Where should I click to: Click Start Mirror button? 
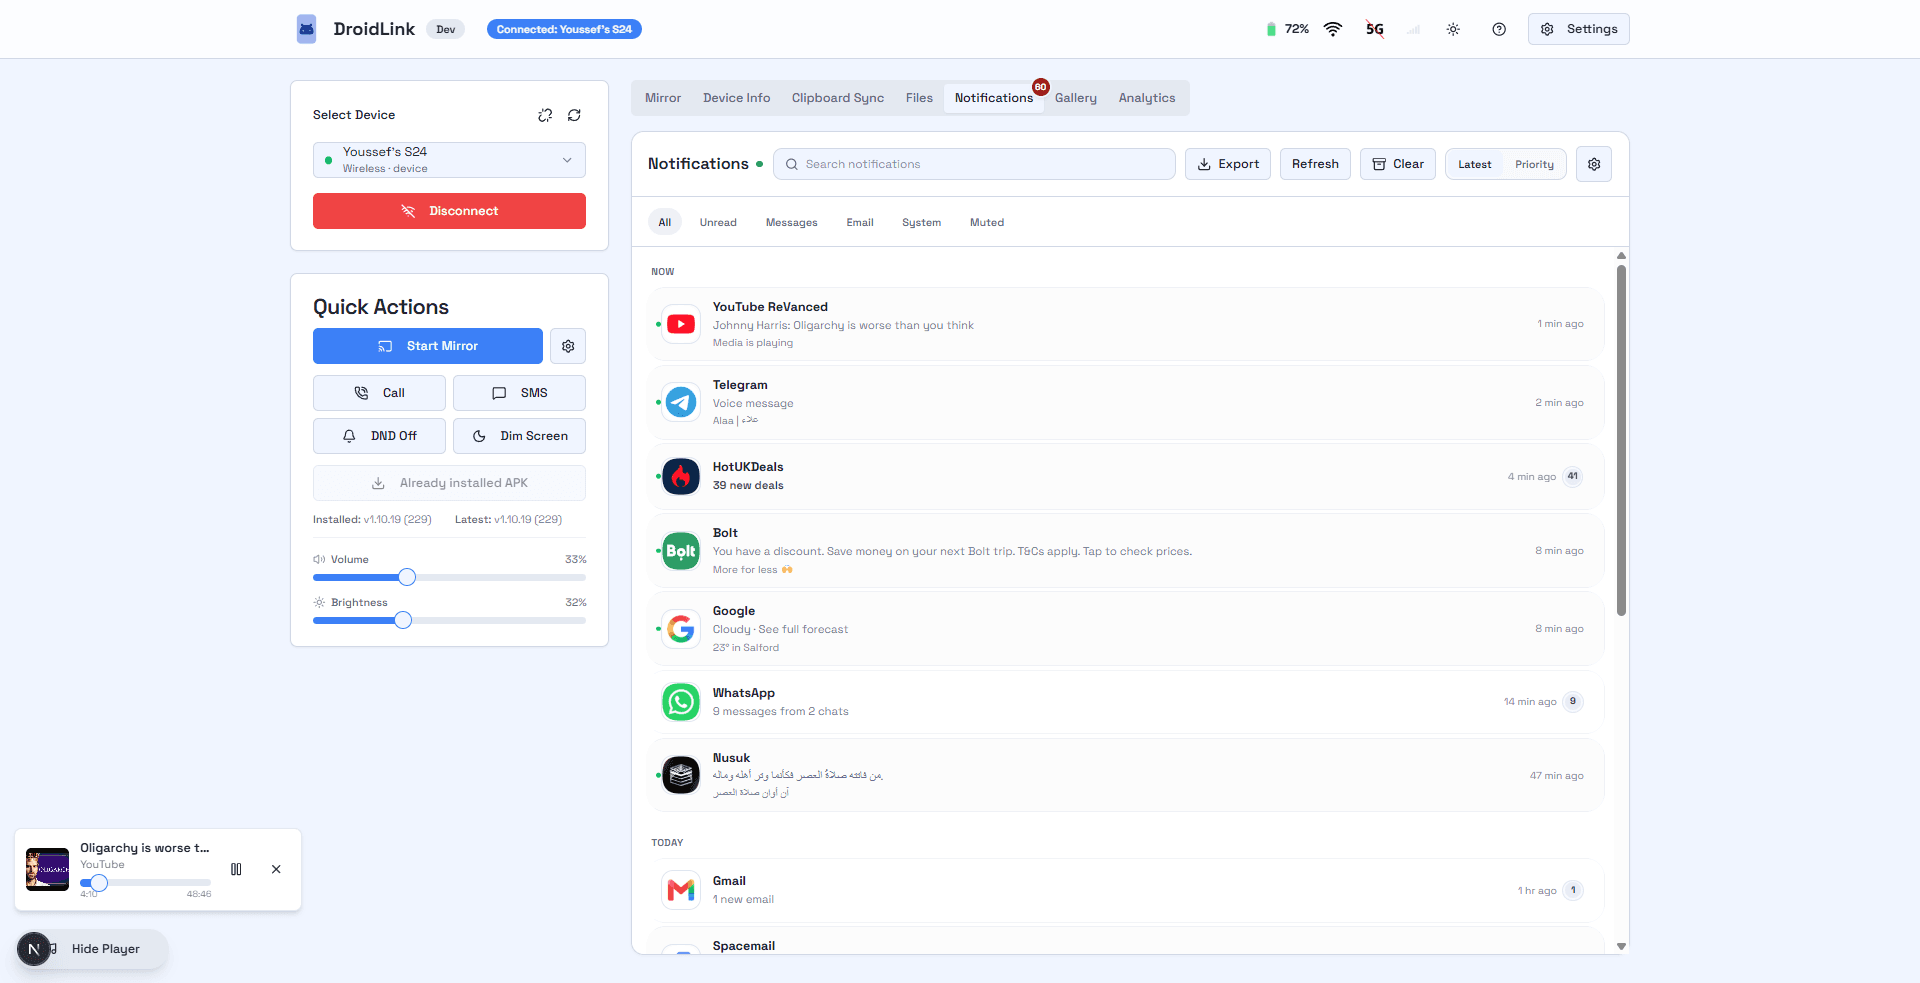428,346
